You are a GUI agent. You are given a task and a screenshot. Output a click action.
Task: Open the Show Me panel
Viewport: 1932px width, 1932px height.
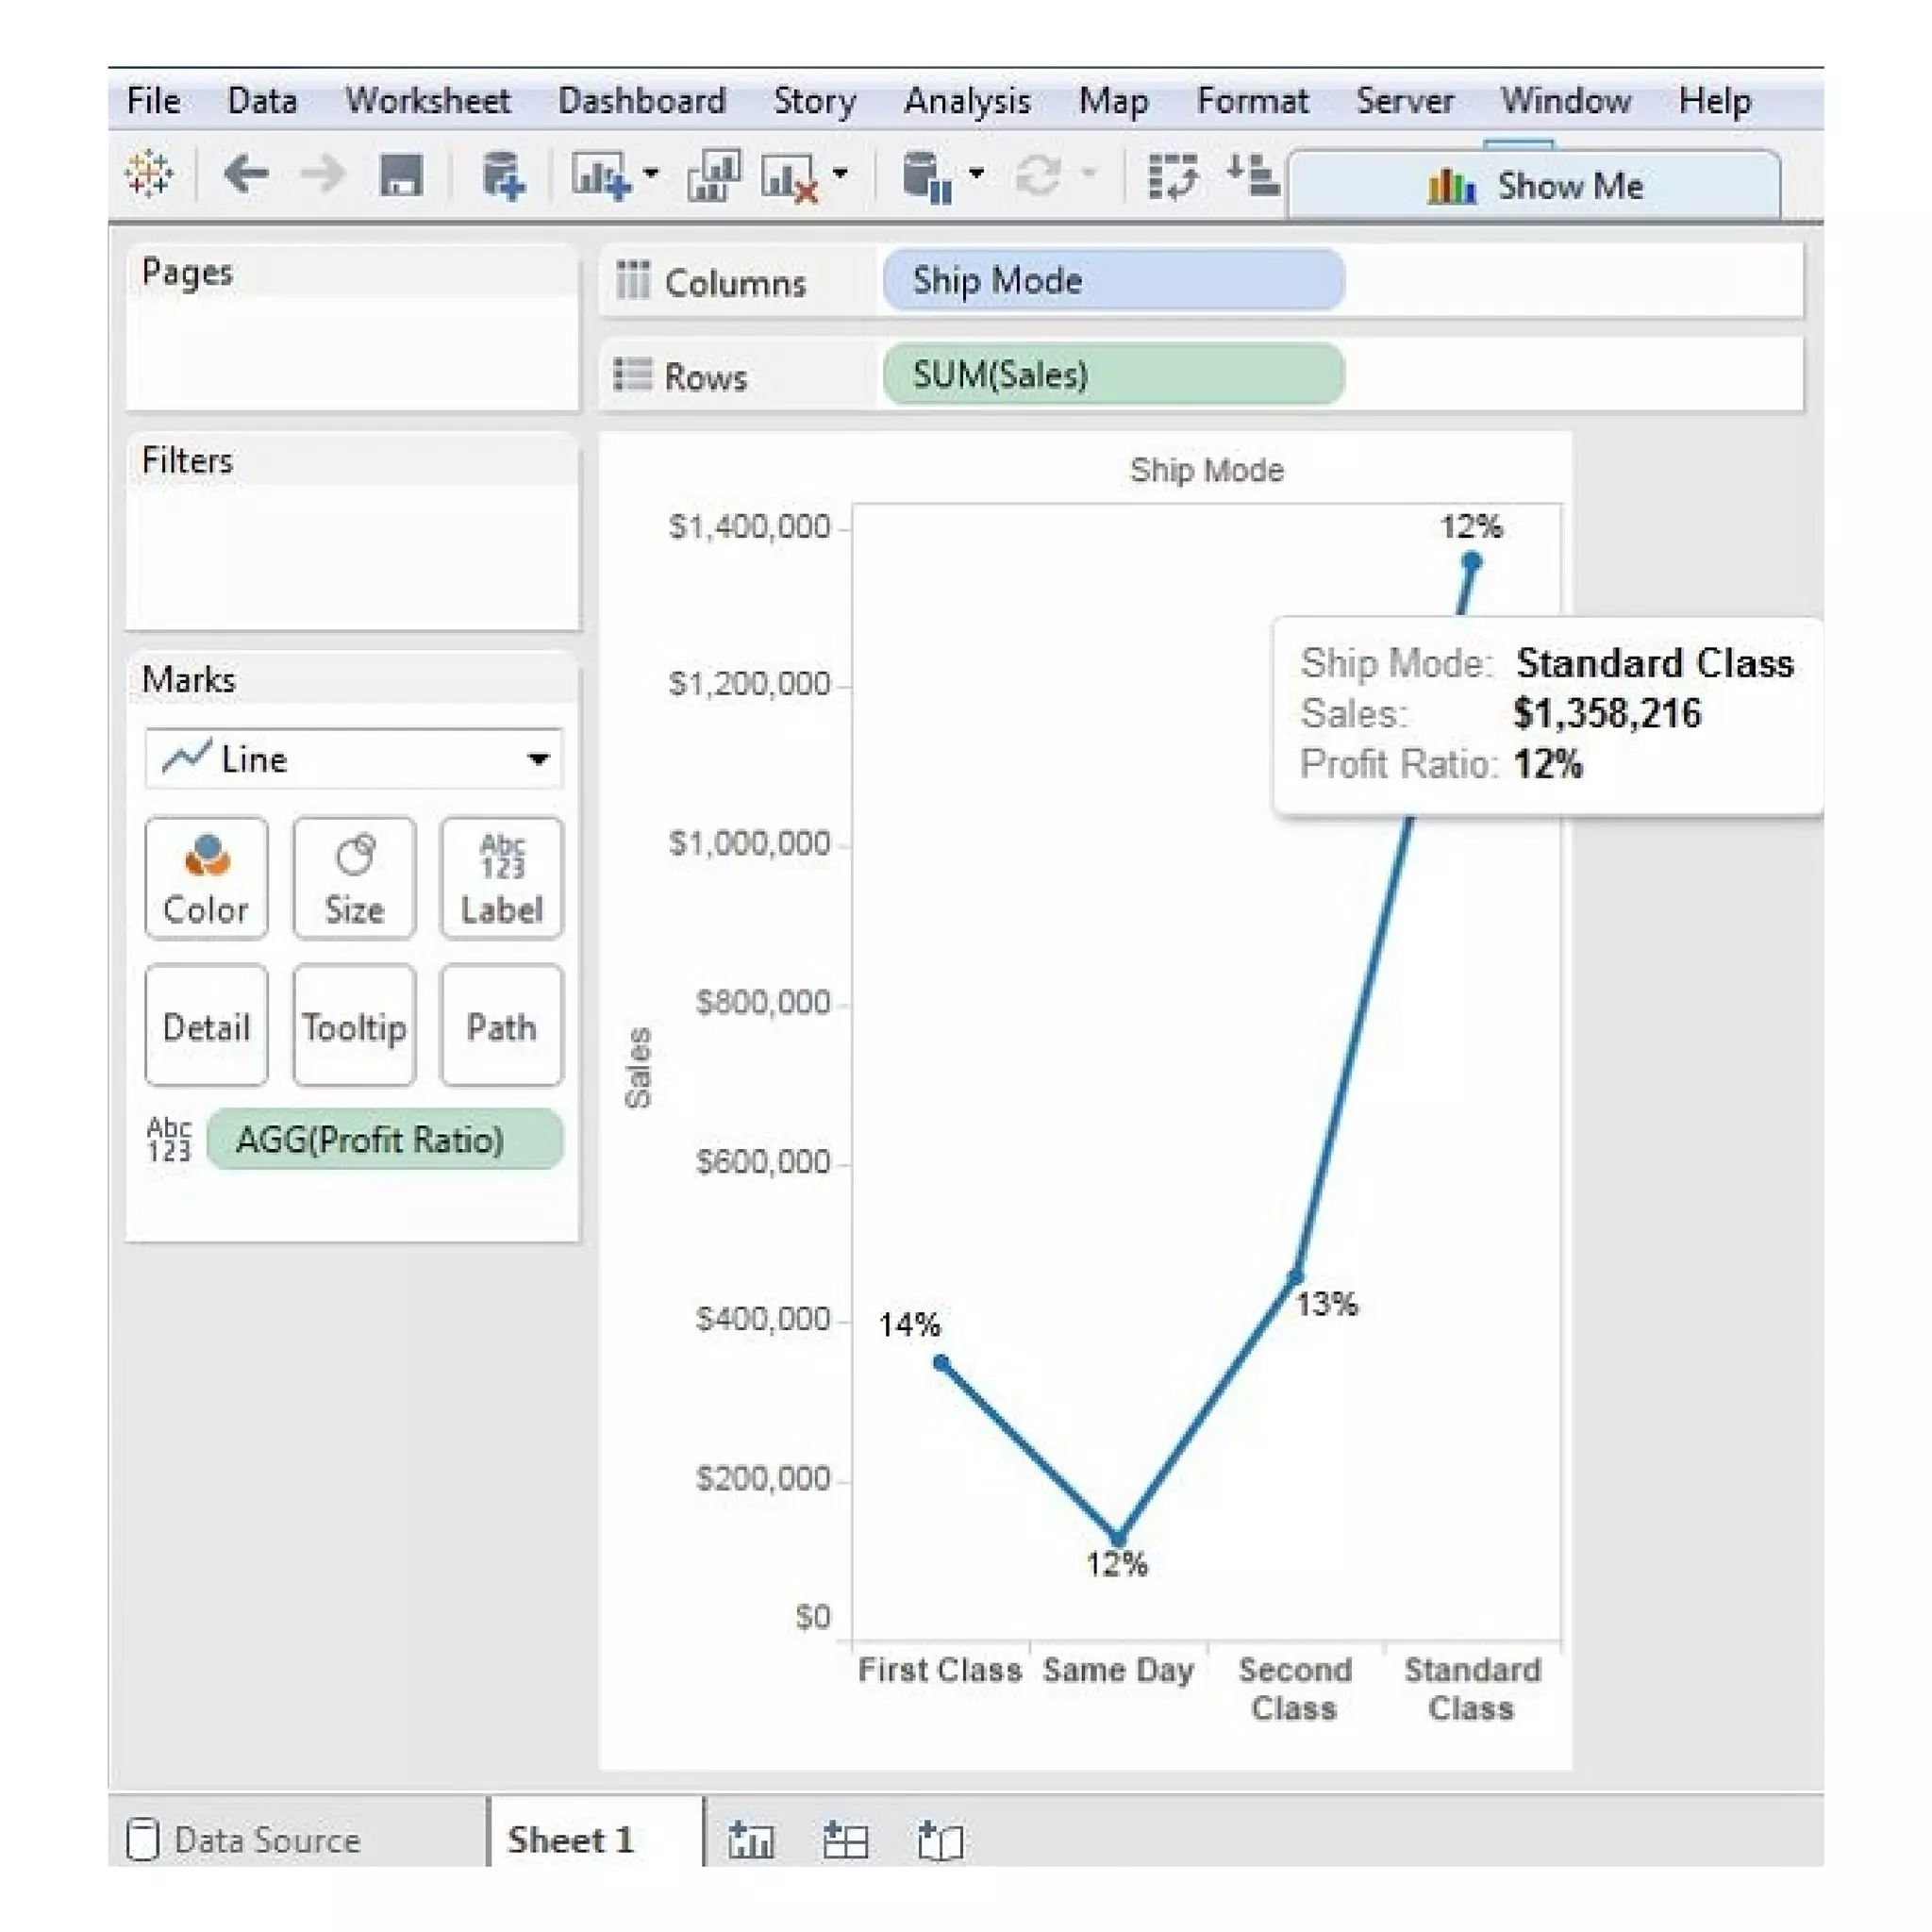[1535, 186]
